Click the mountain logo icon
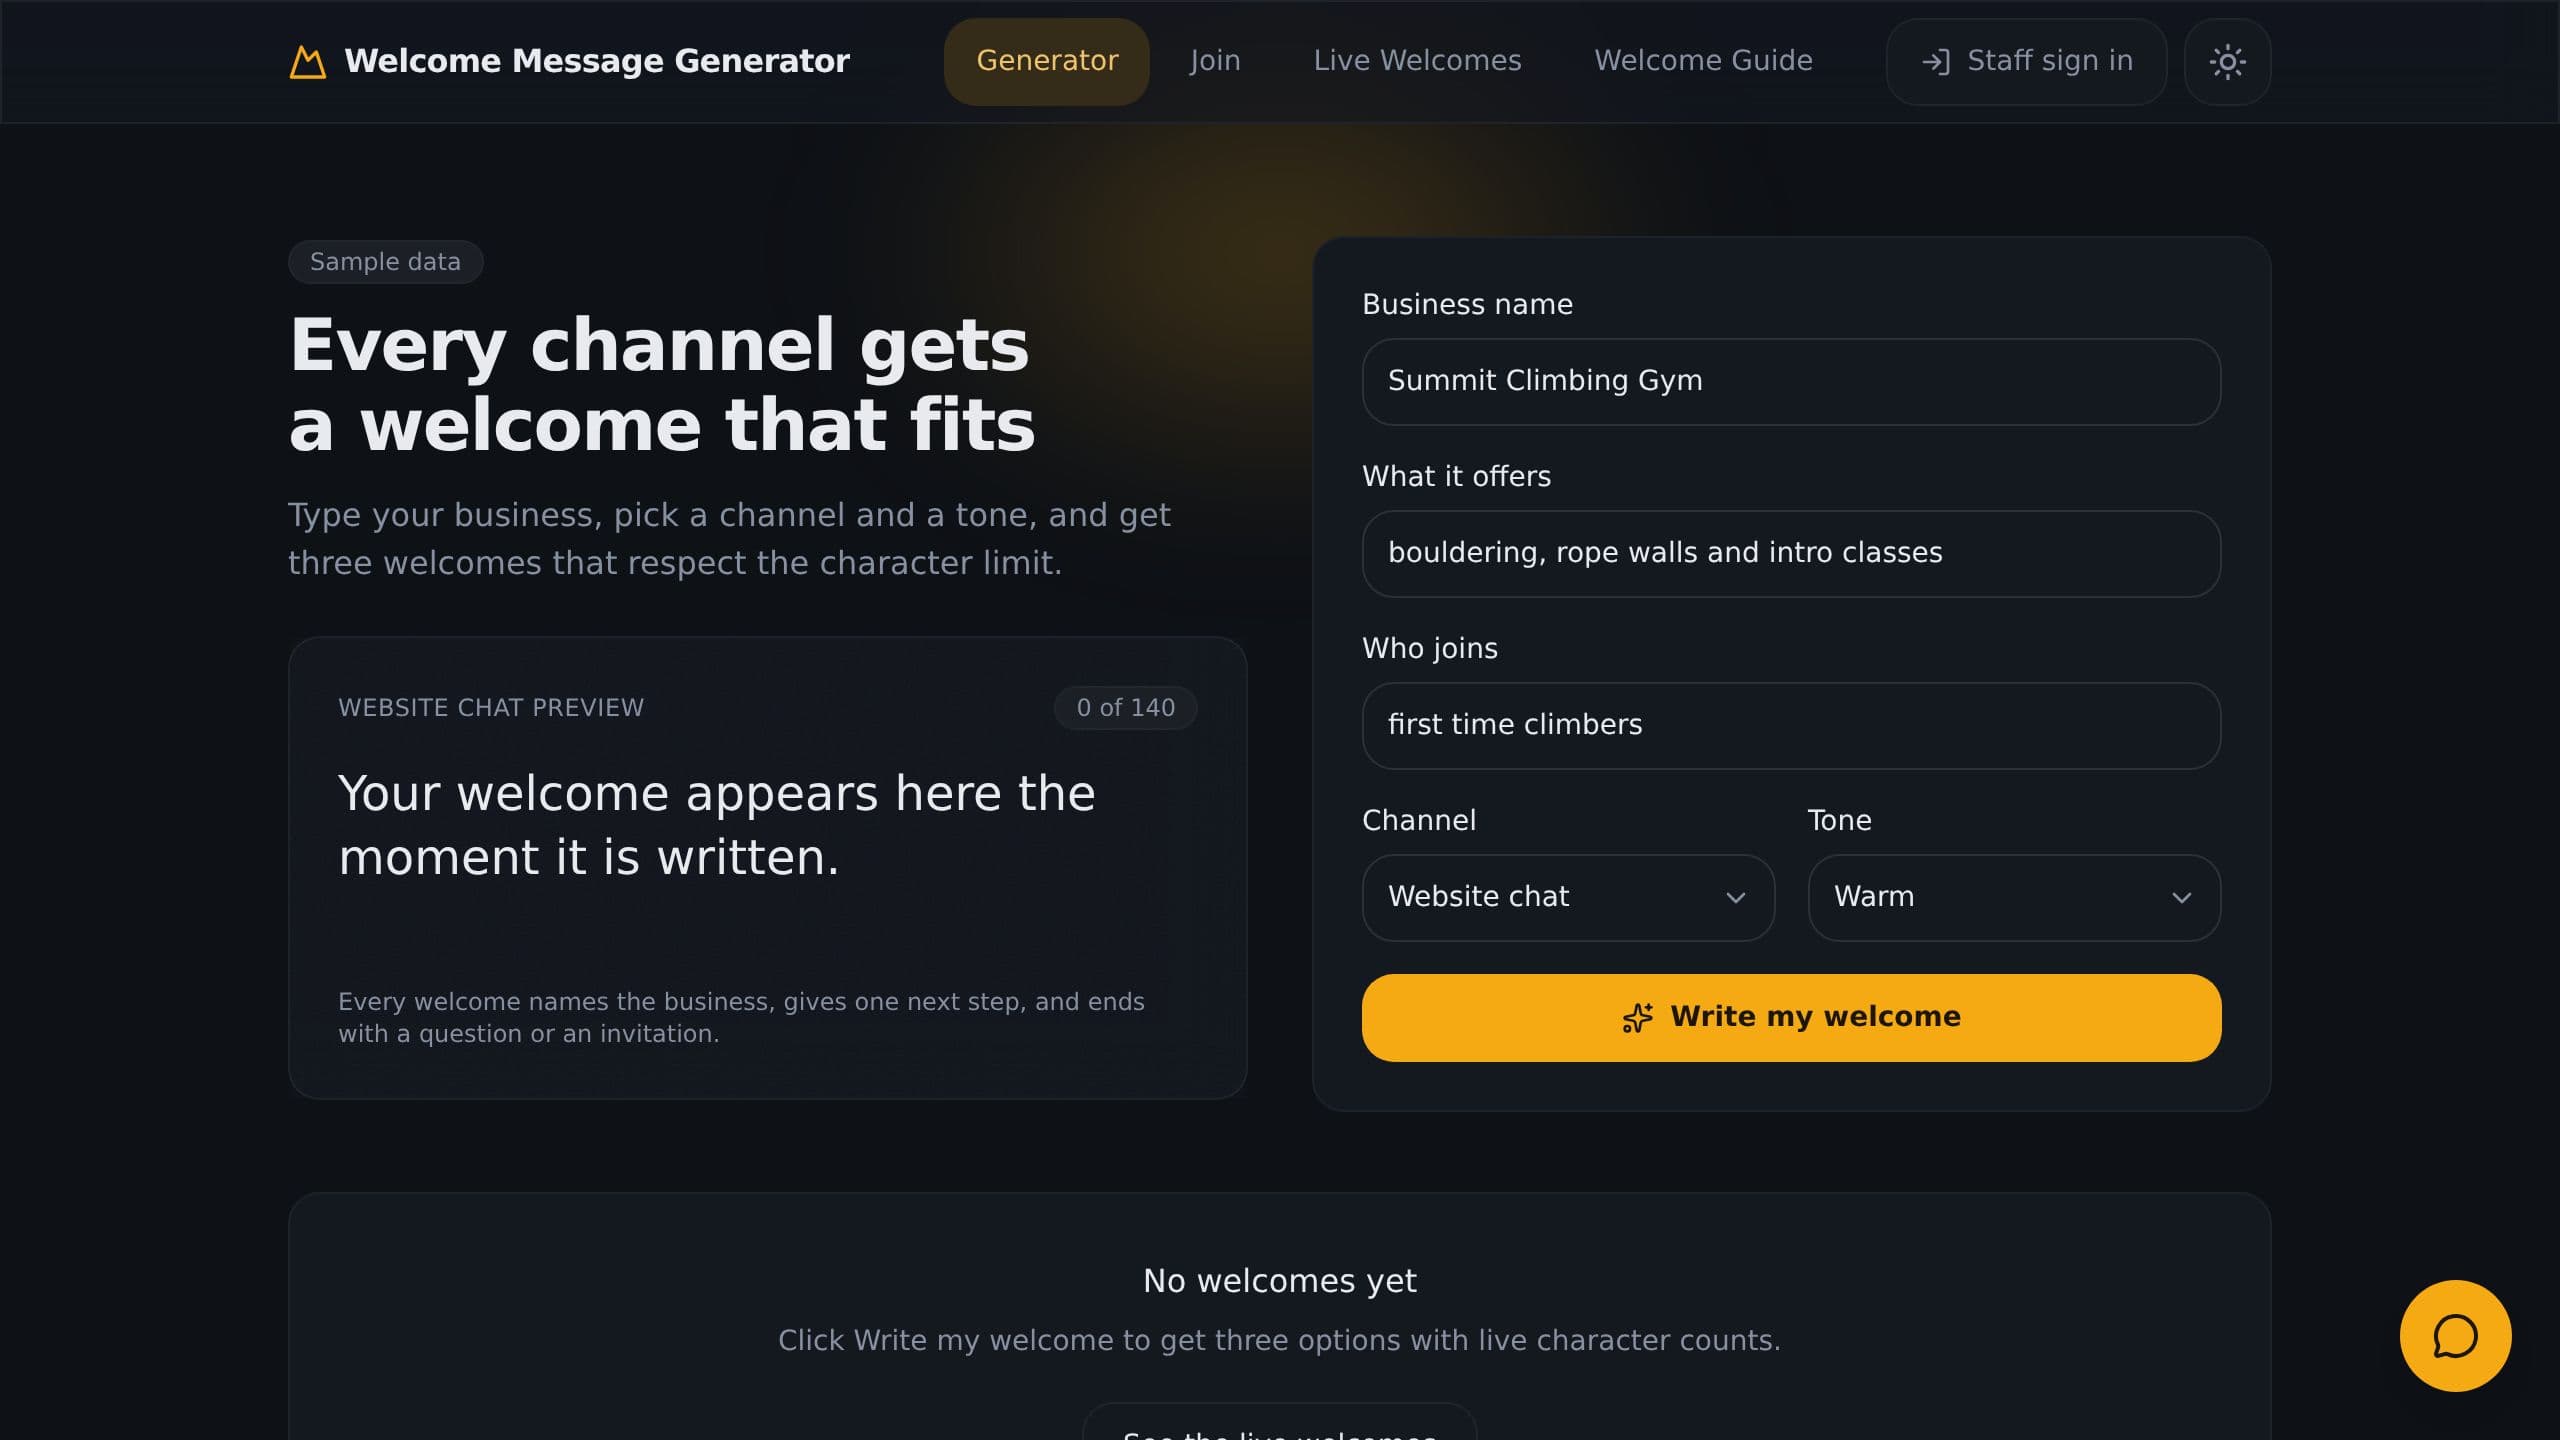This screenshot has height=1440, width=2560. tap(308, 62)
